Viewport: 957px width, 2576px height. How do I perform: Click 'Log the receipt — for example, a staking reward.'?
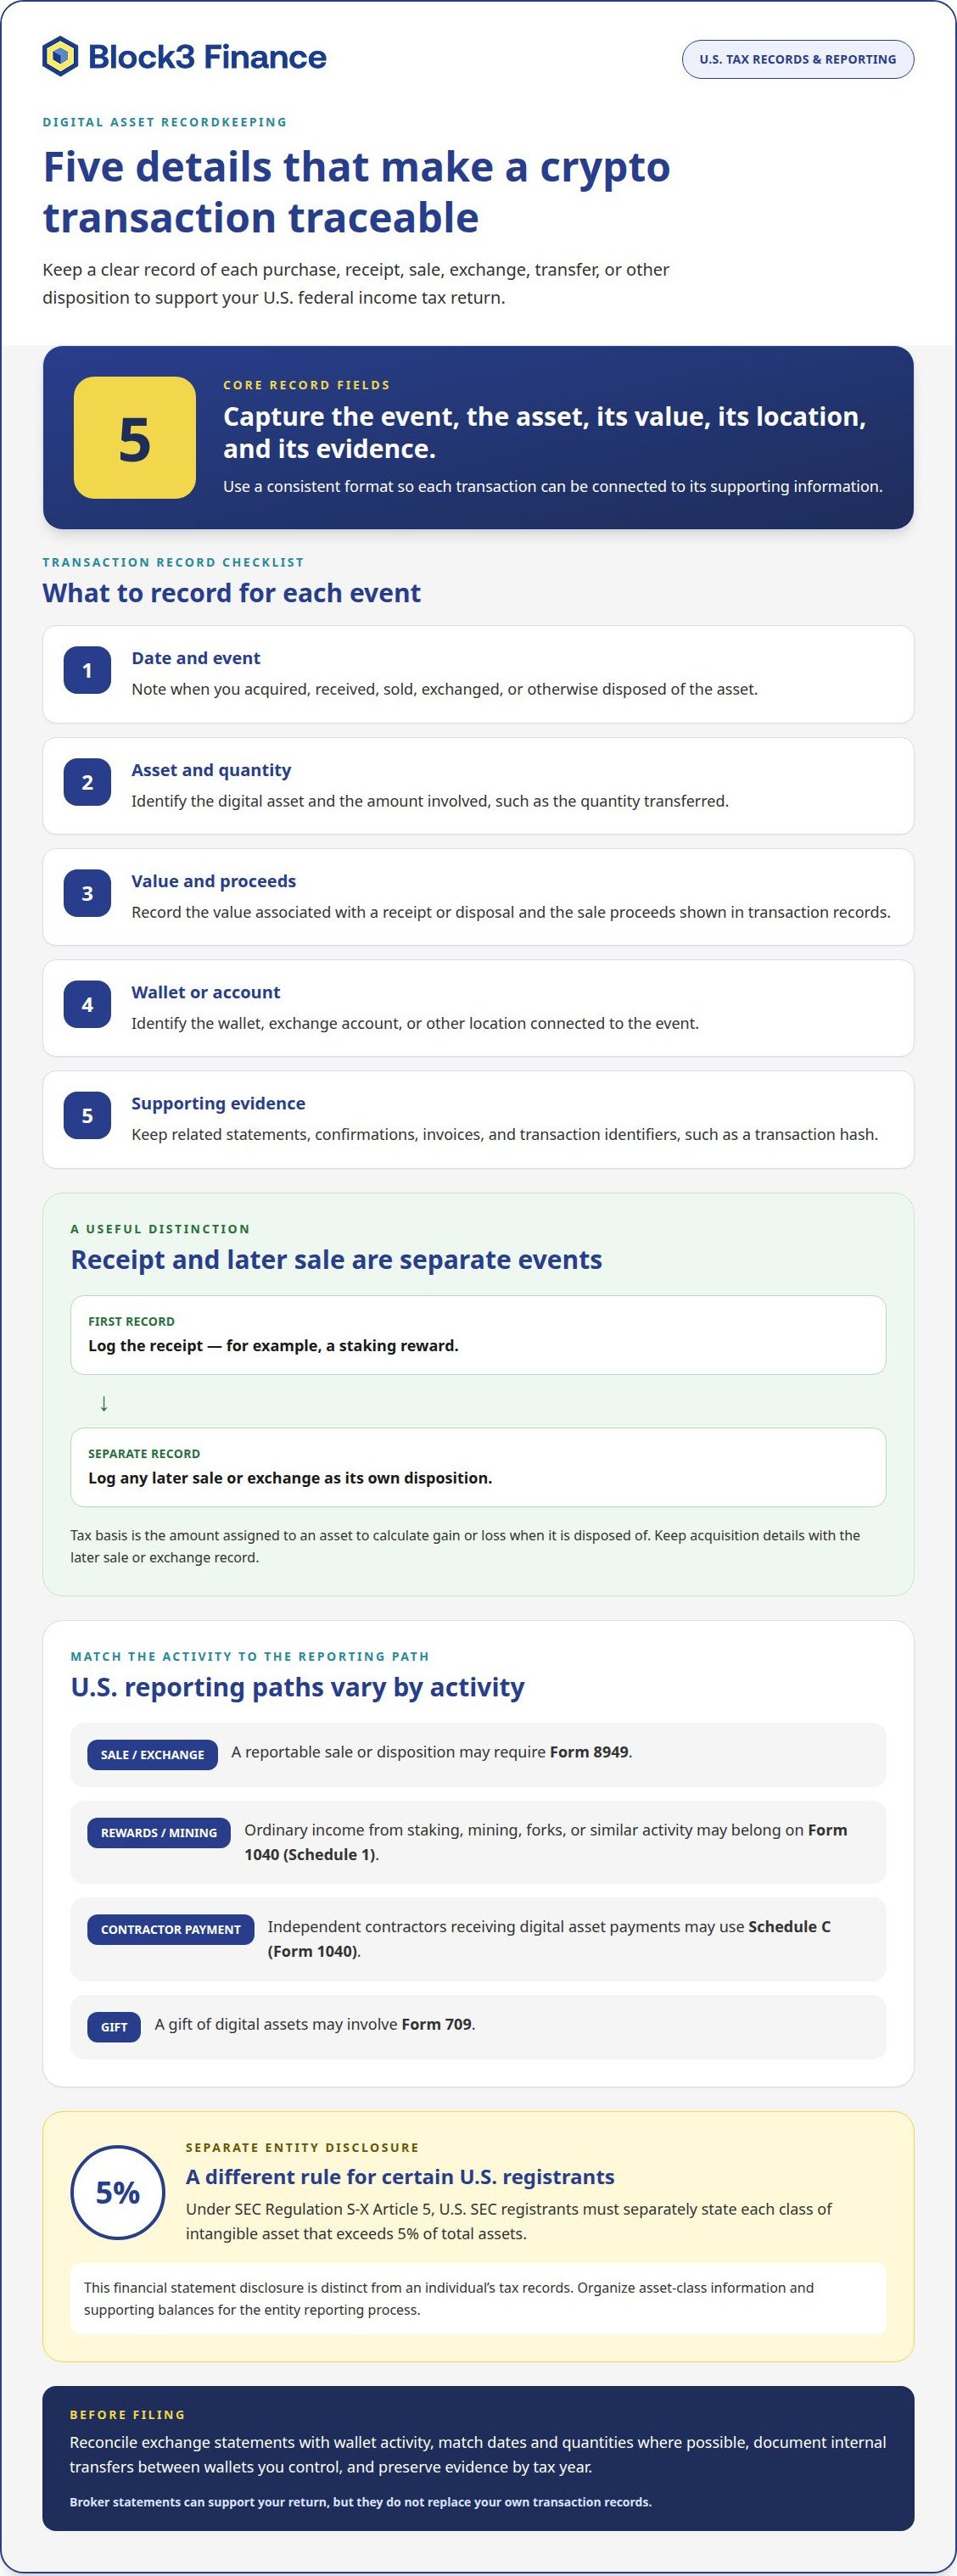[273, 1345]
